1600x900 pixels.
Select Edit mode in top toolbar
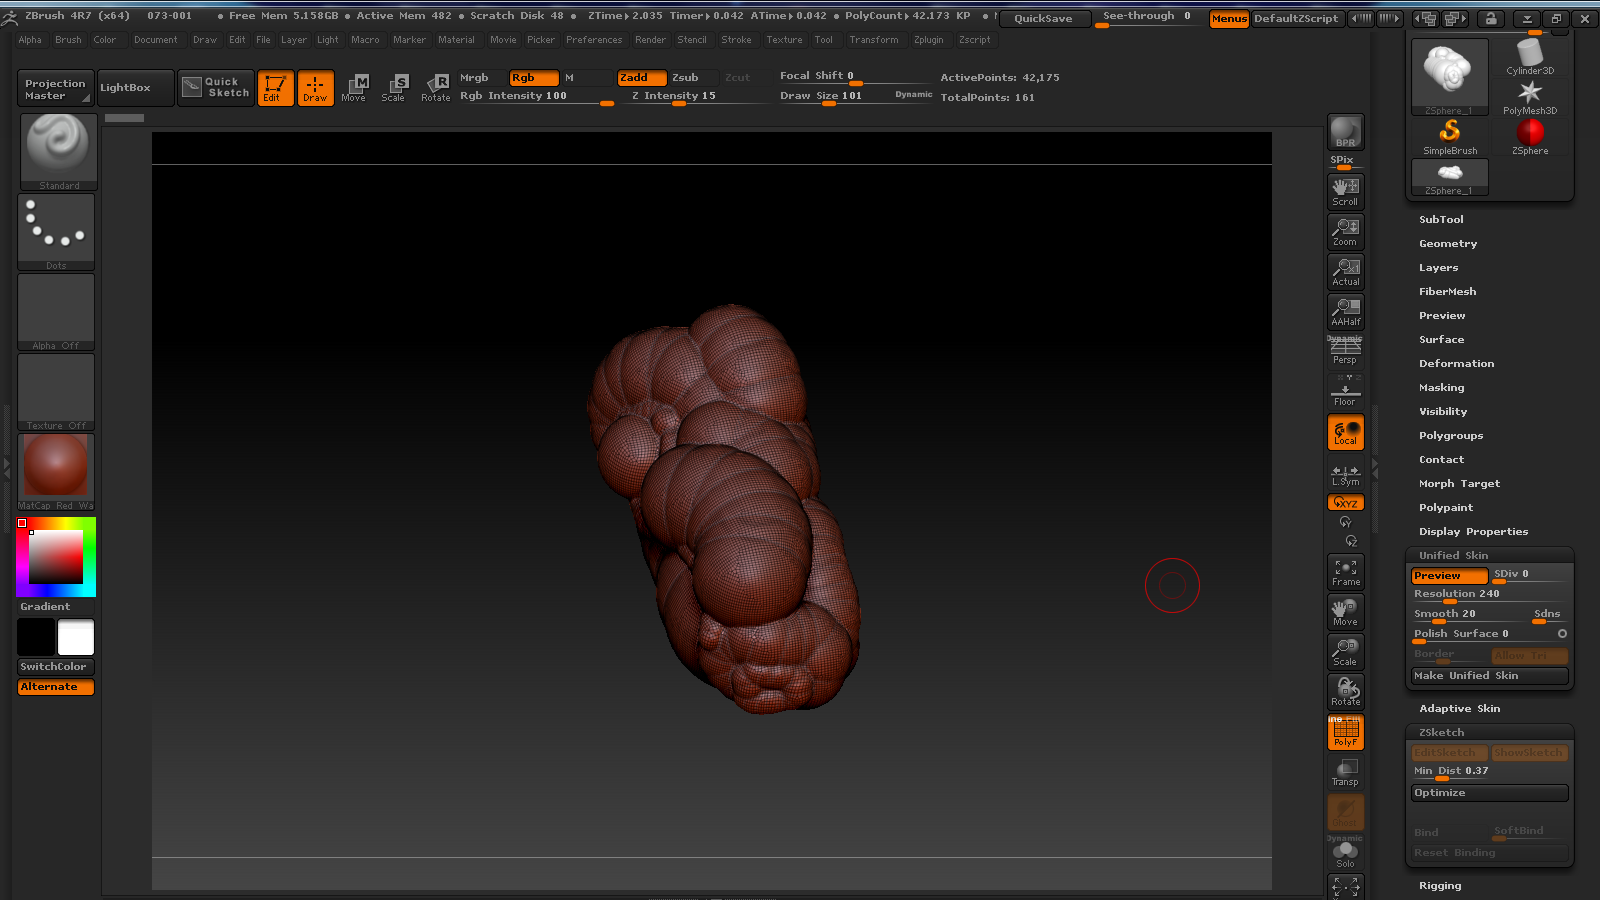(x=275, y=88)
